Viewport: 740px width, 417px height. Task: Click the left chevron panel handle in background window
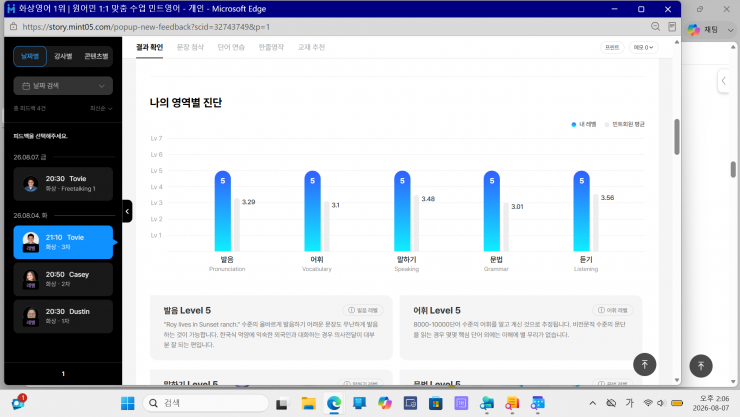723,81
